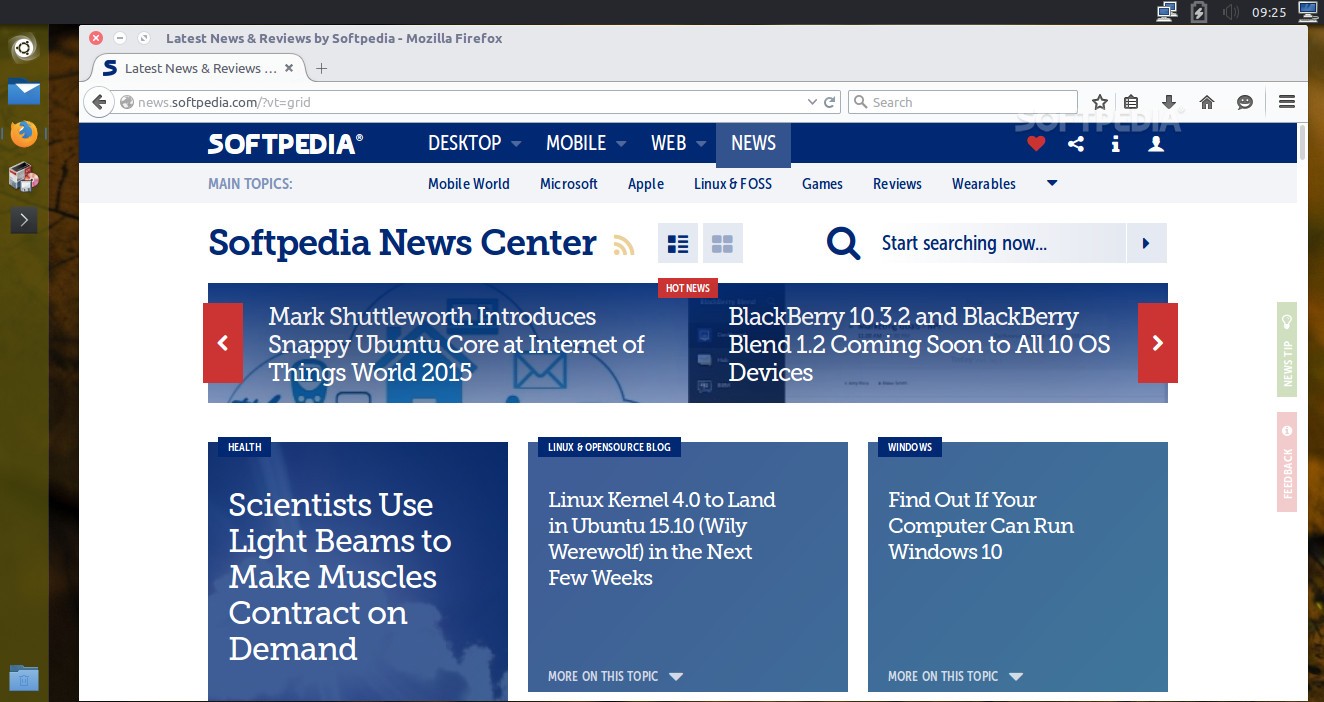Viewport: 1324px width, 702px height.
Task: Select the NEWS tab in navigation
Action: click(x=753, y=144)
